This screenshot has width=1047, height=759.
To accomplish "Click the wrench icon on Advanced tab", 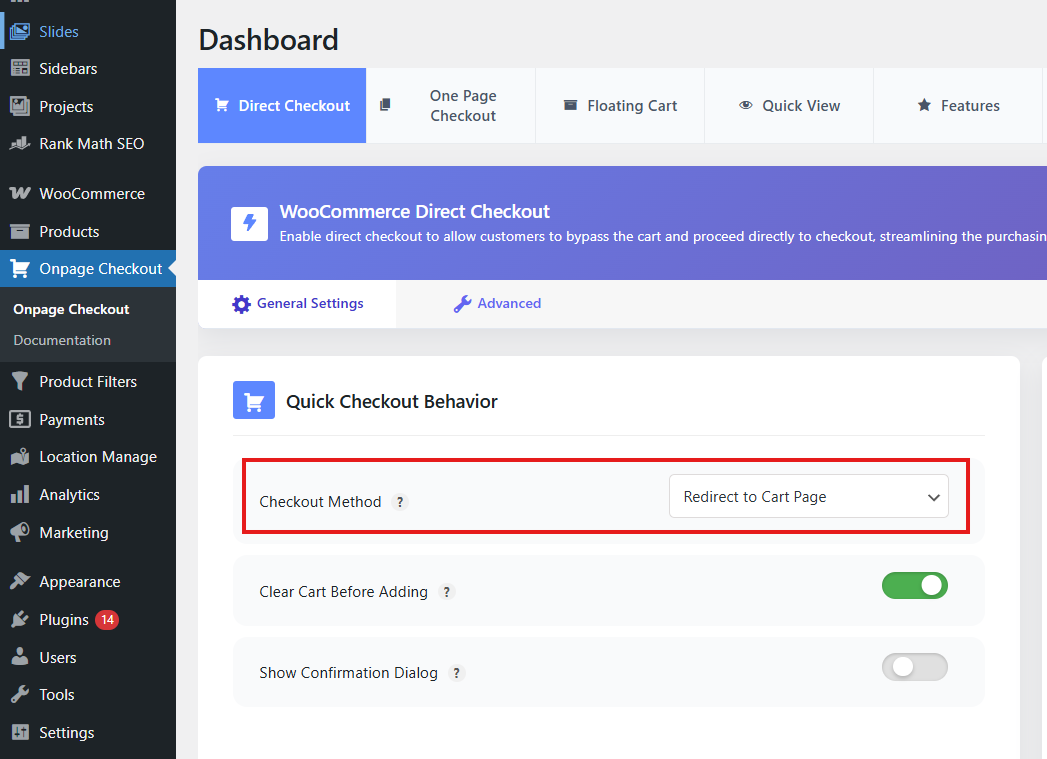I will click(x=462, y=304).
